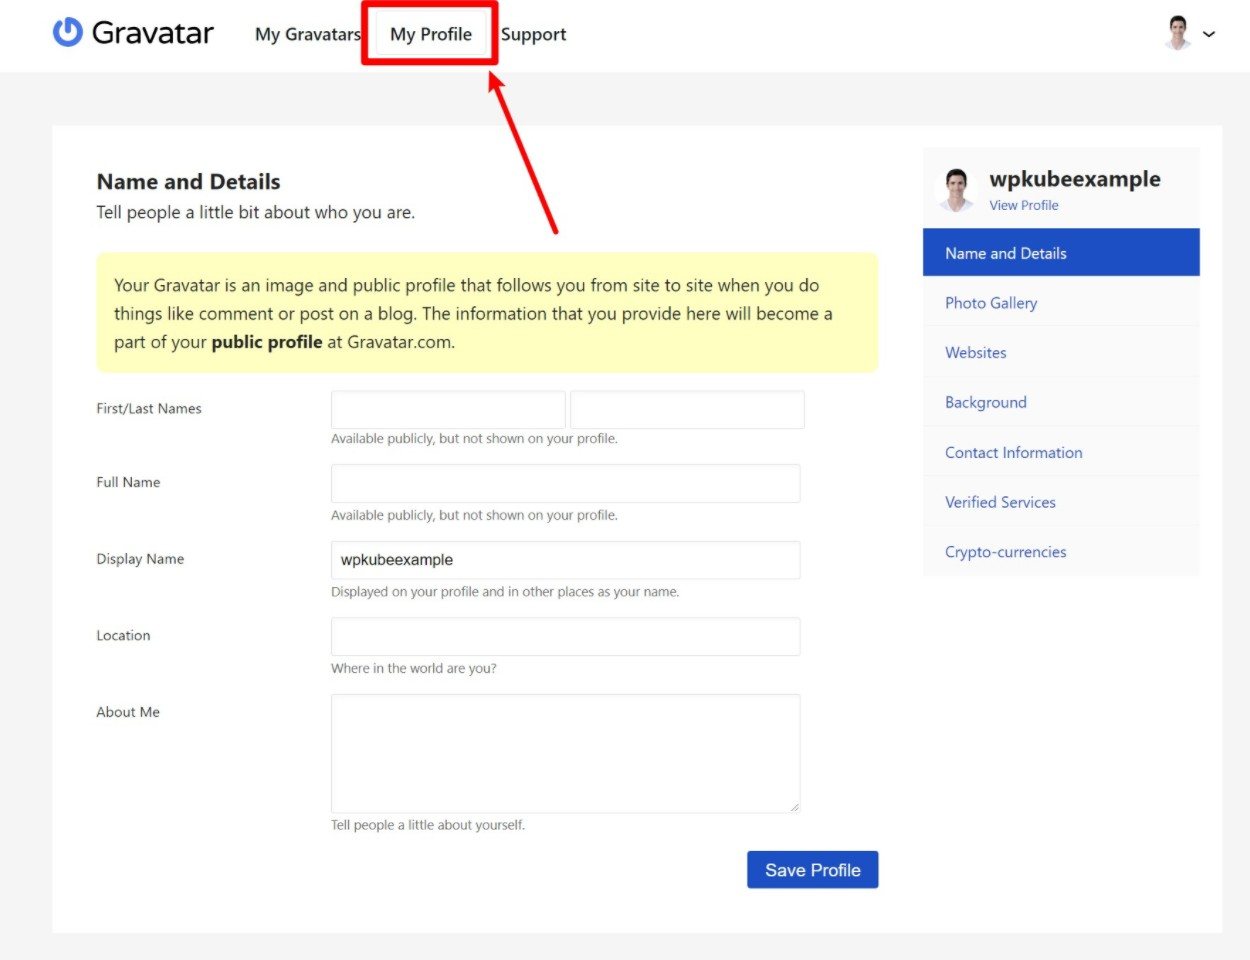Open Crypto-currencies section
This screenshot has width=1250, height=960.
1061,552
